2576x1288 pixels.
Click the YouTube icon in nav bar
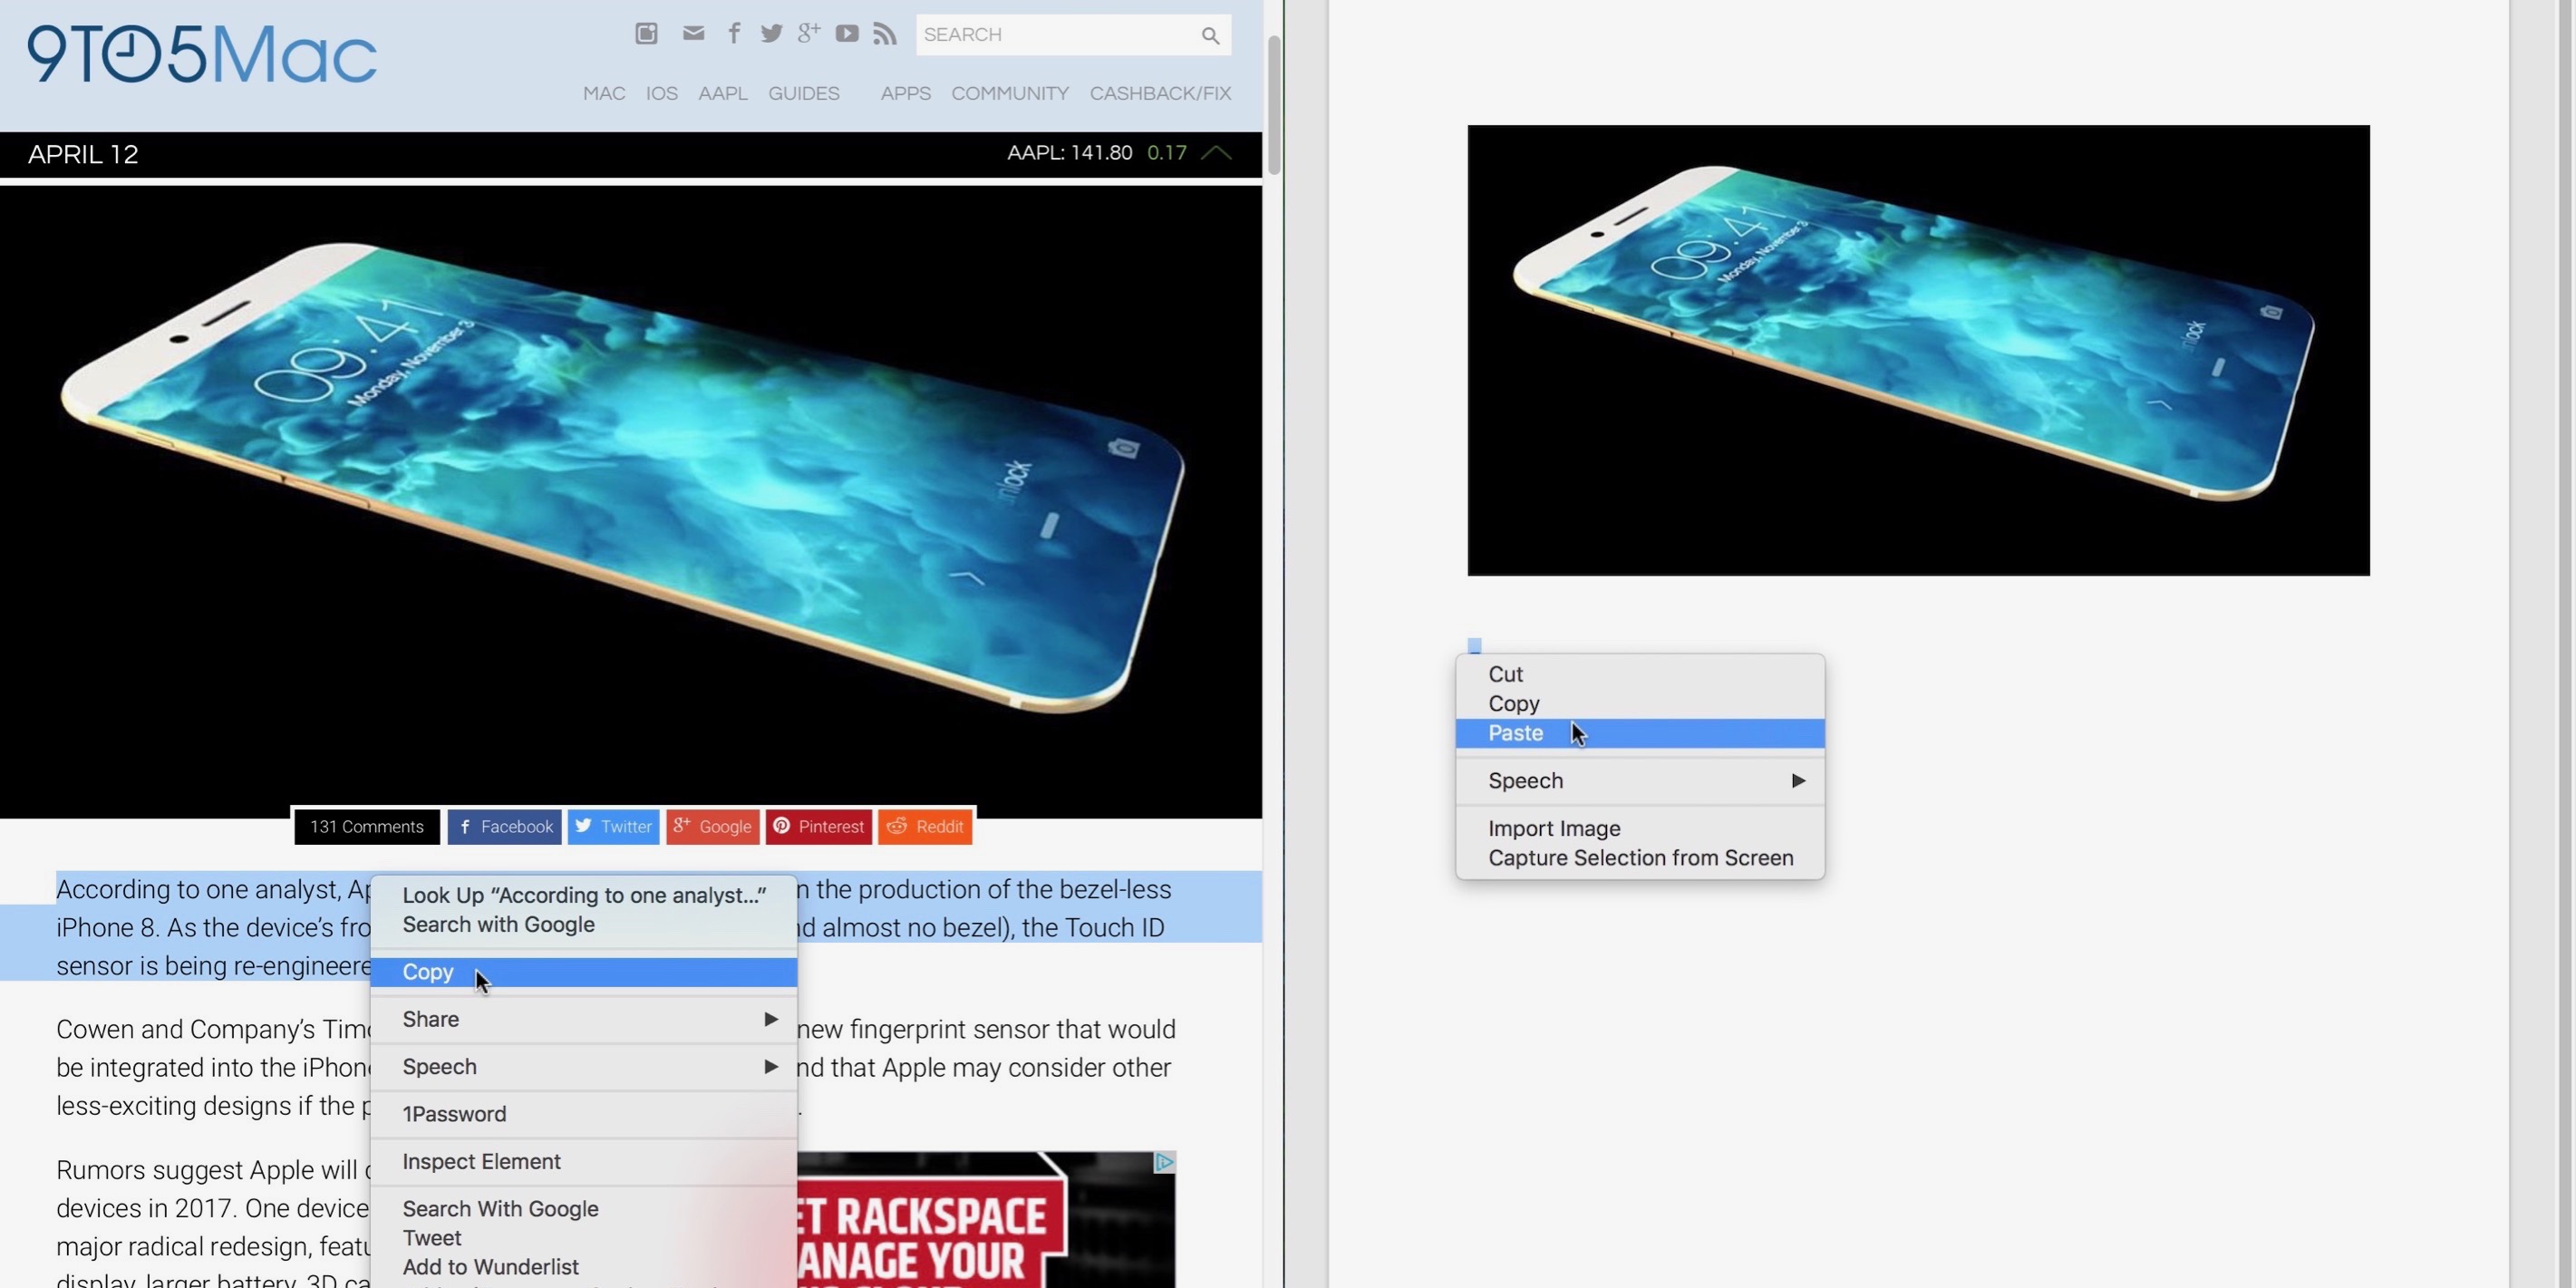click(x=847, y=33)
